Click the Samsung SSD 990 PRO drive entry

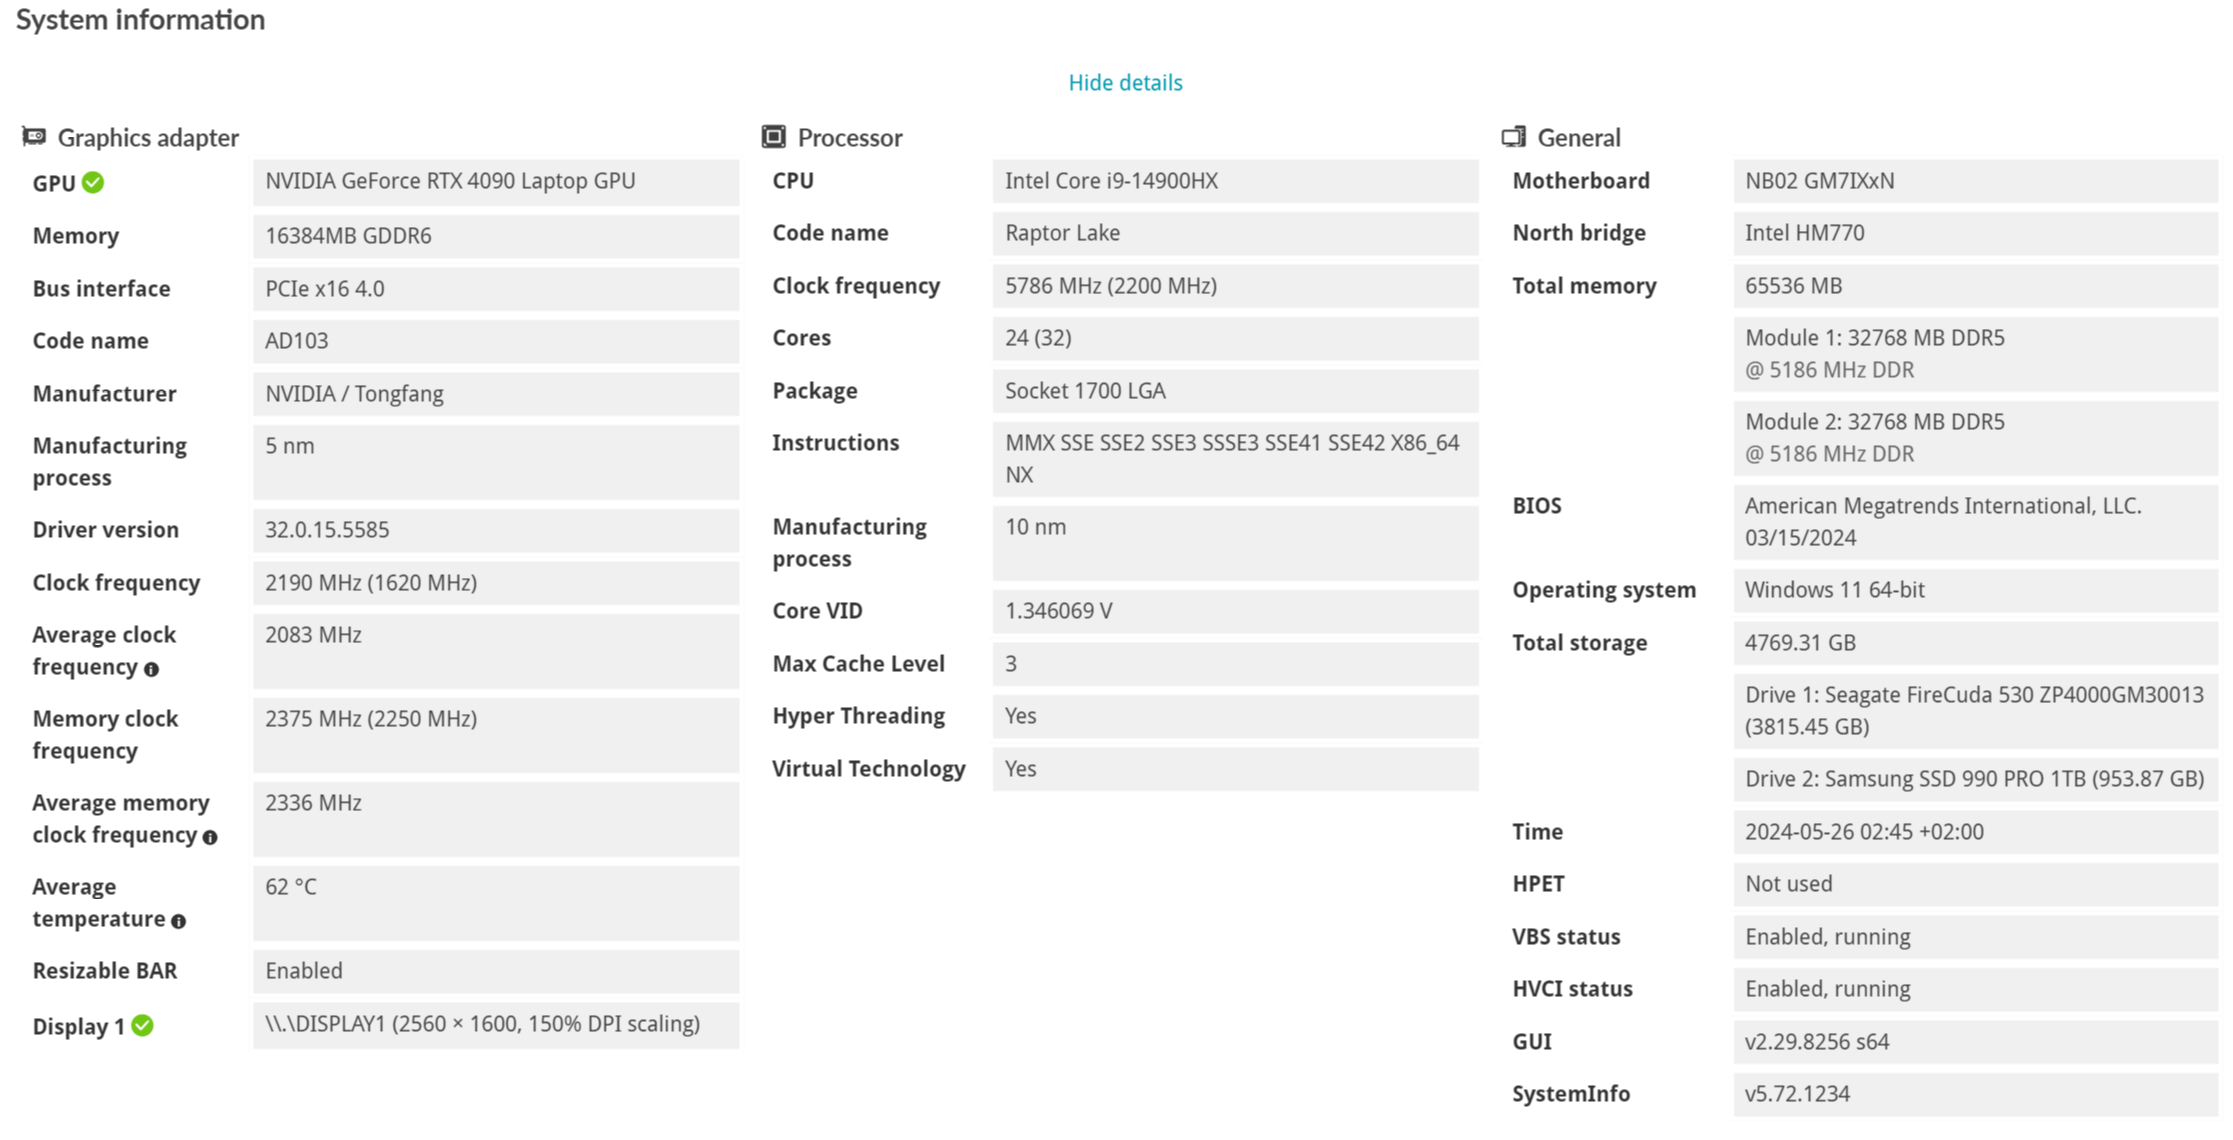[x=1973, y=779]
